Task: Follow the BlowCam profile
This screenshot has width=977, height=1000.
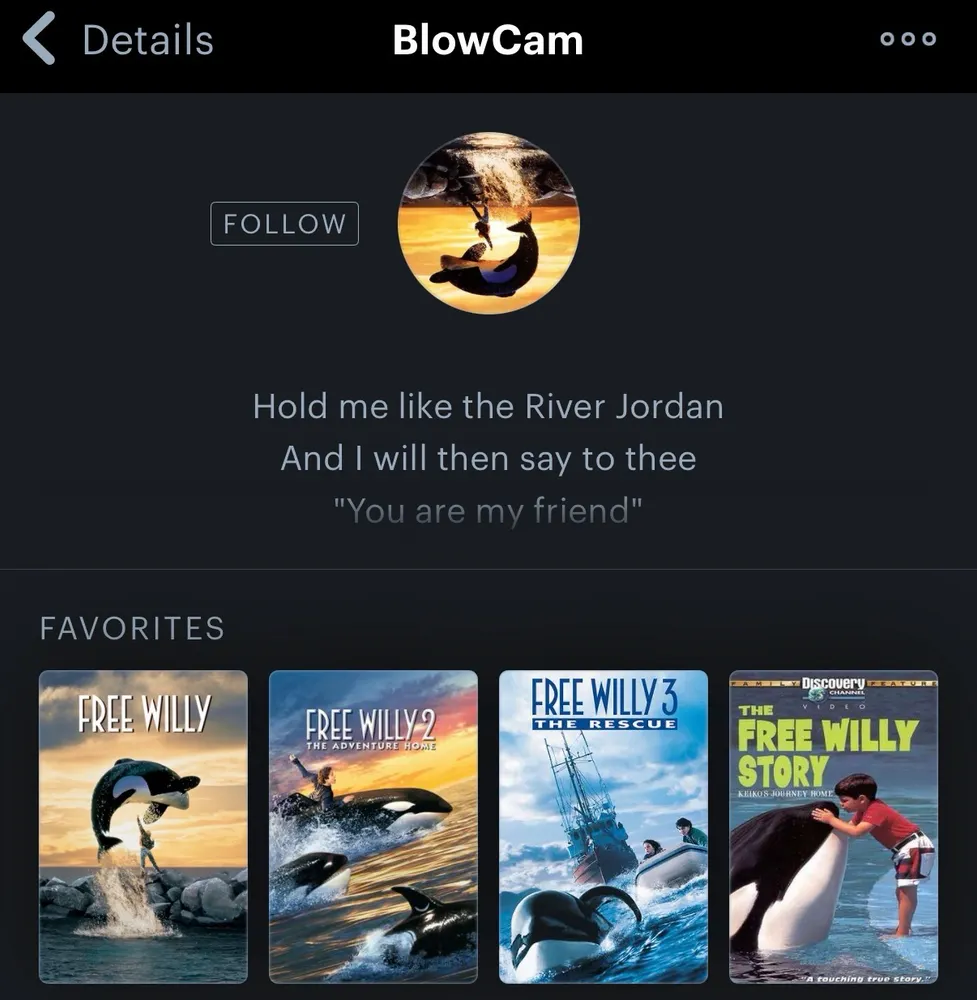Action: pos(284,224)
